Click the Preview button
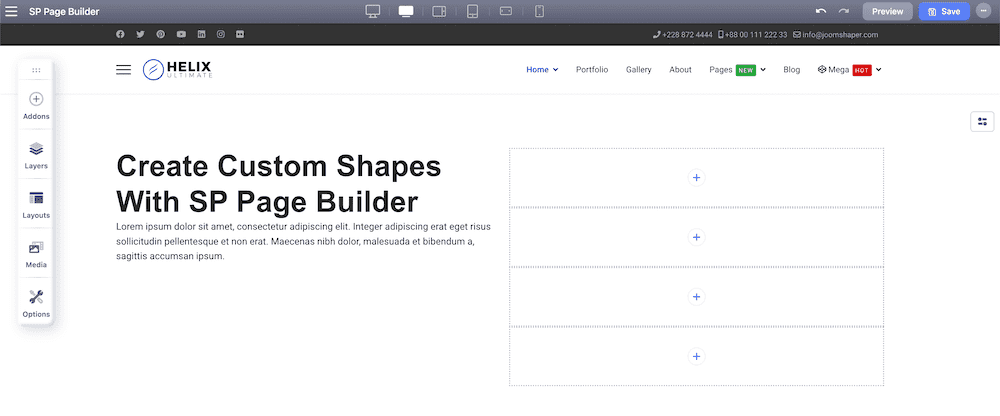Viewport: 1000px width, 416px height. point(888,11)
